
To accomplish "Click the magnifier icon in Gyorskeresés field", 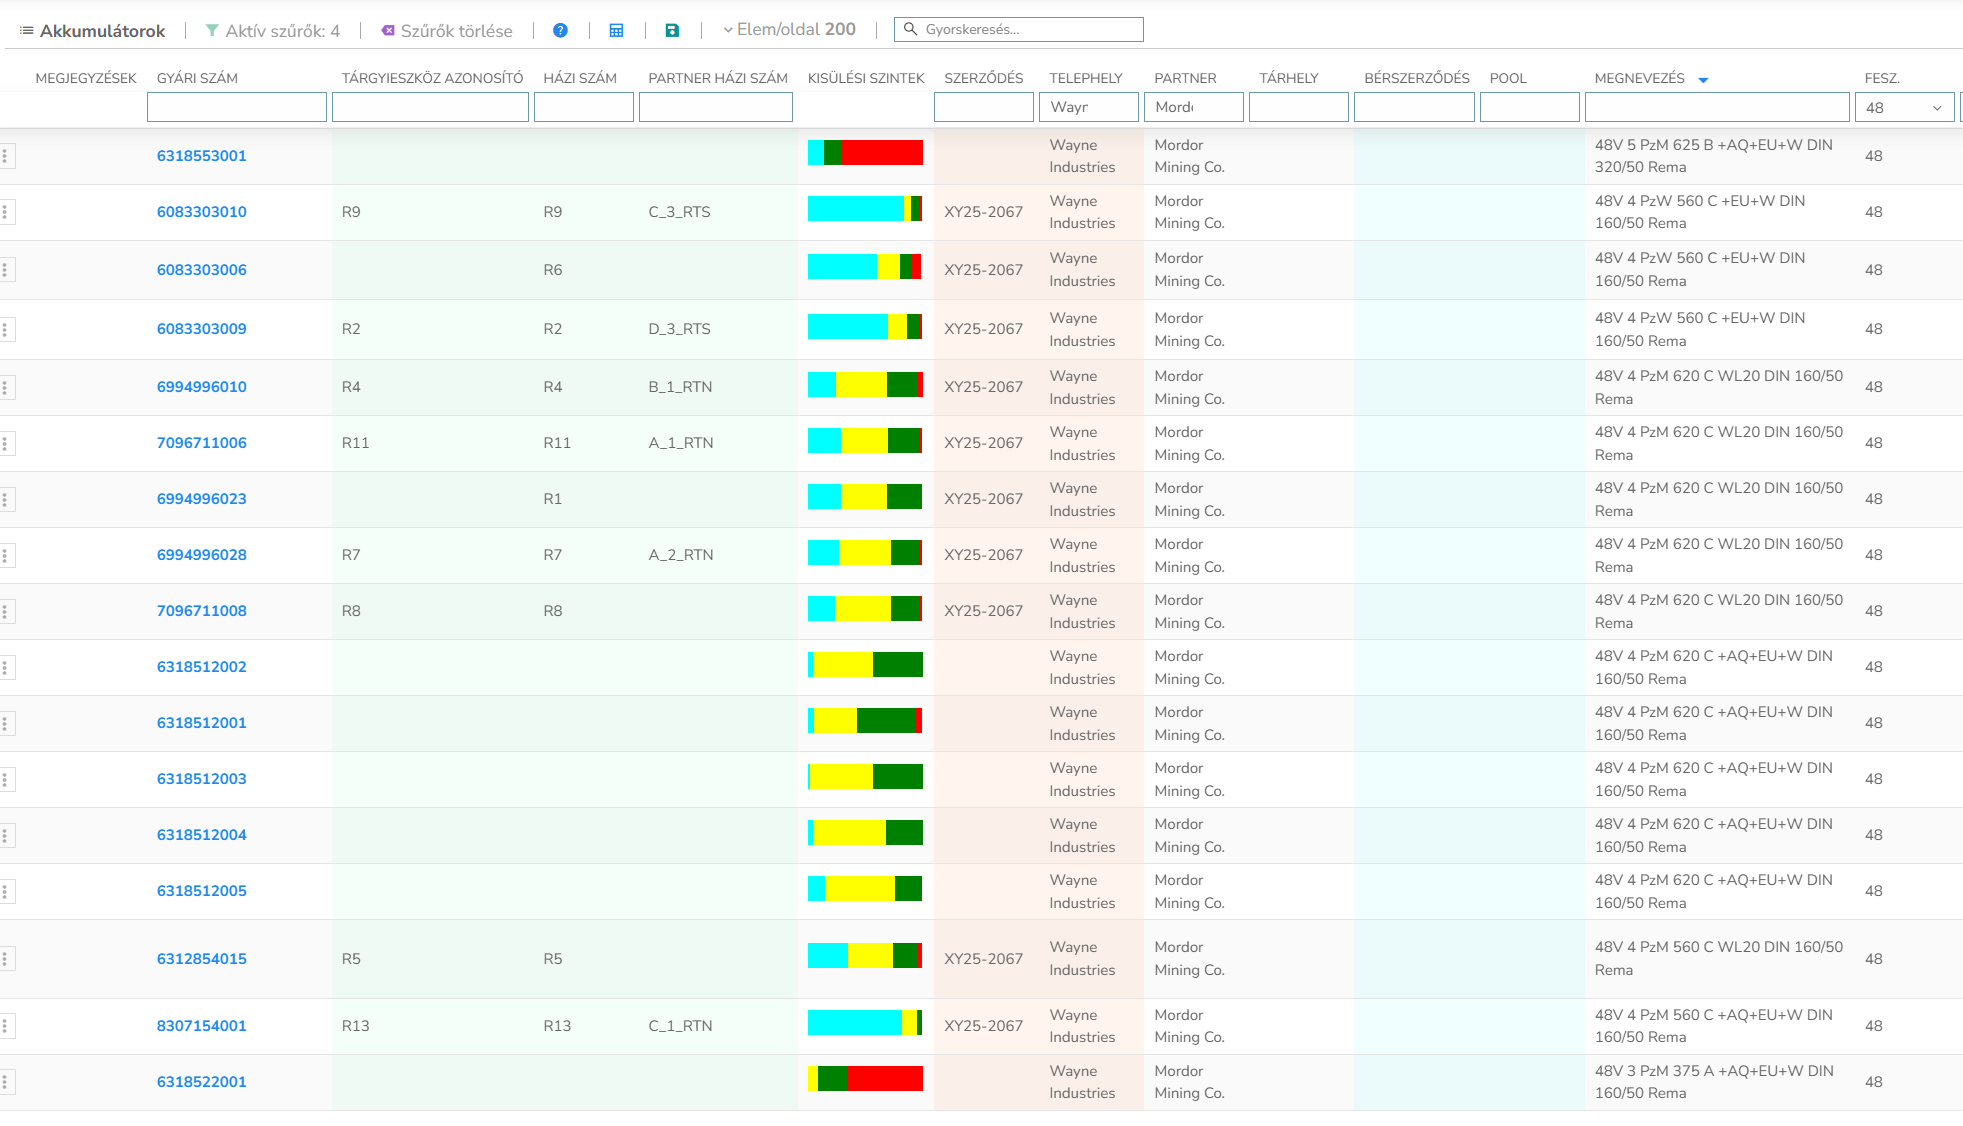I will click(x=910, y=28).
